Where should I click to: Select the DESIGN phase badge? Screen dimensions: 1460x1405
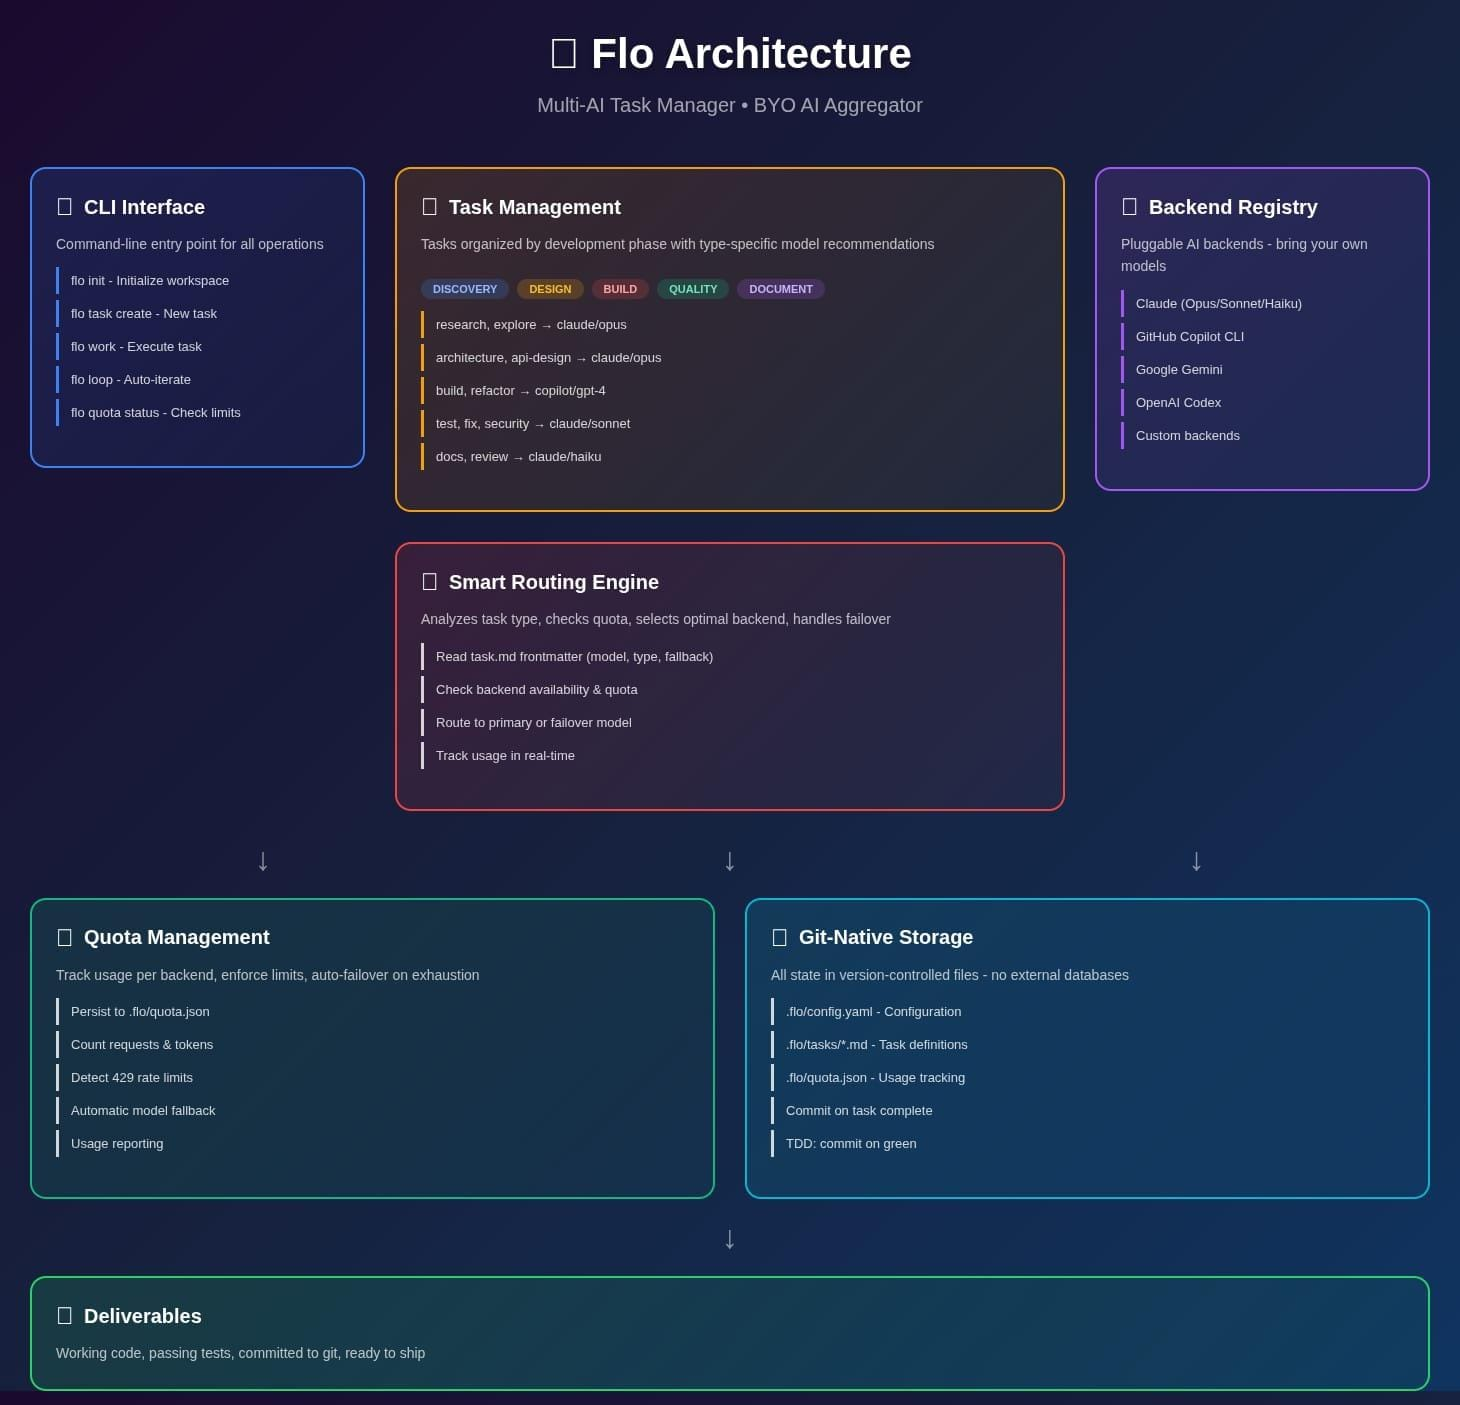point(550,289)
